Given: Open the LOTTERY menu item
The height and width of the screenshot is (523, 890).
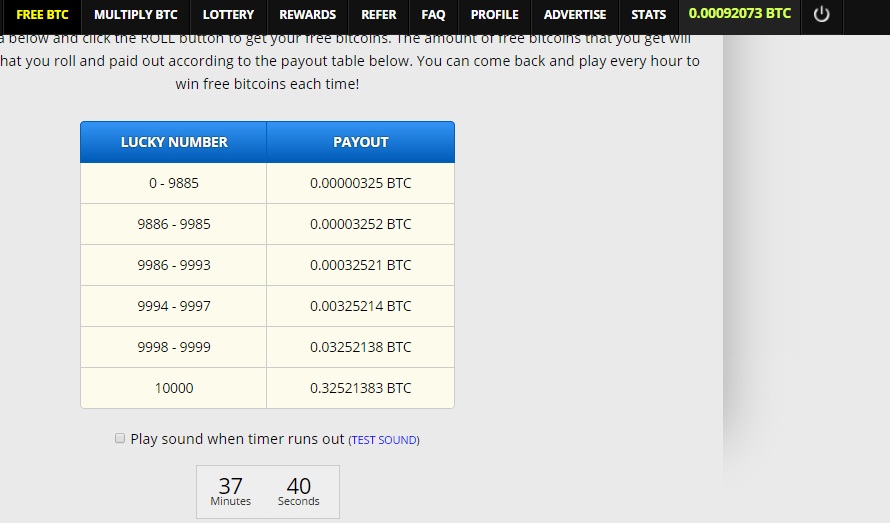Looking at the screenshot, I should 228,15.
